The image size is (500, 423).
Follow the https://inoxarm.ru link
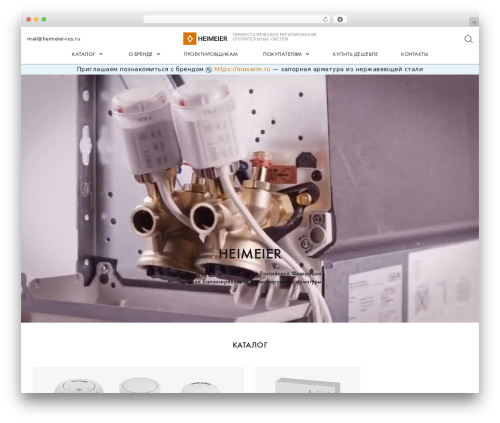(x=242, y=69)
